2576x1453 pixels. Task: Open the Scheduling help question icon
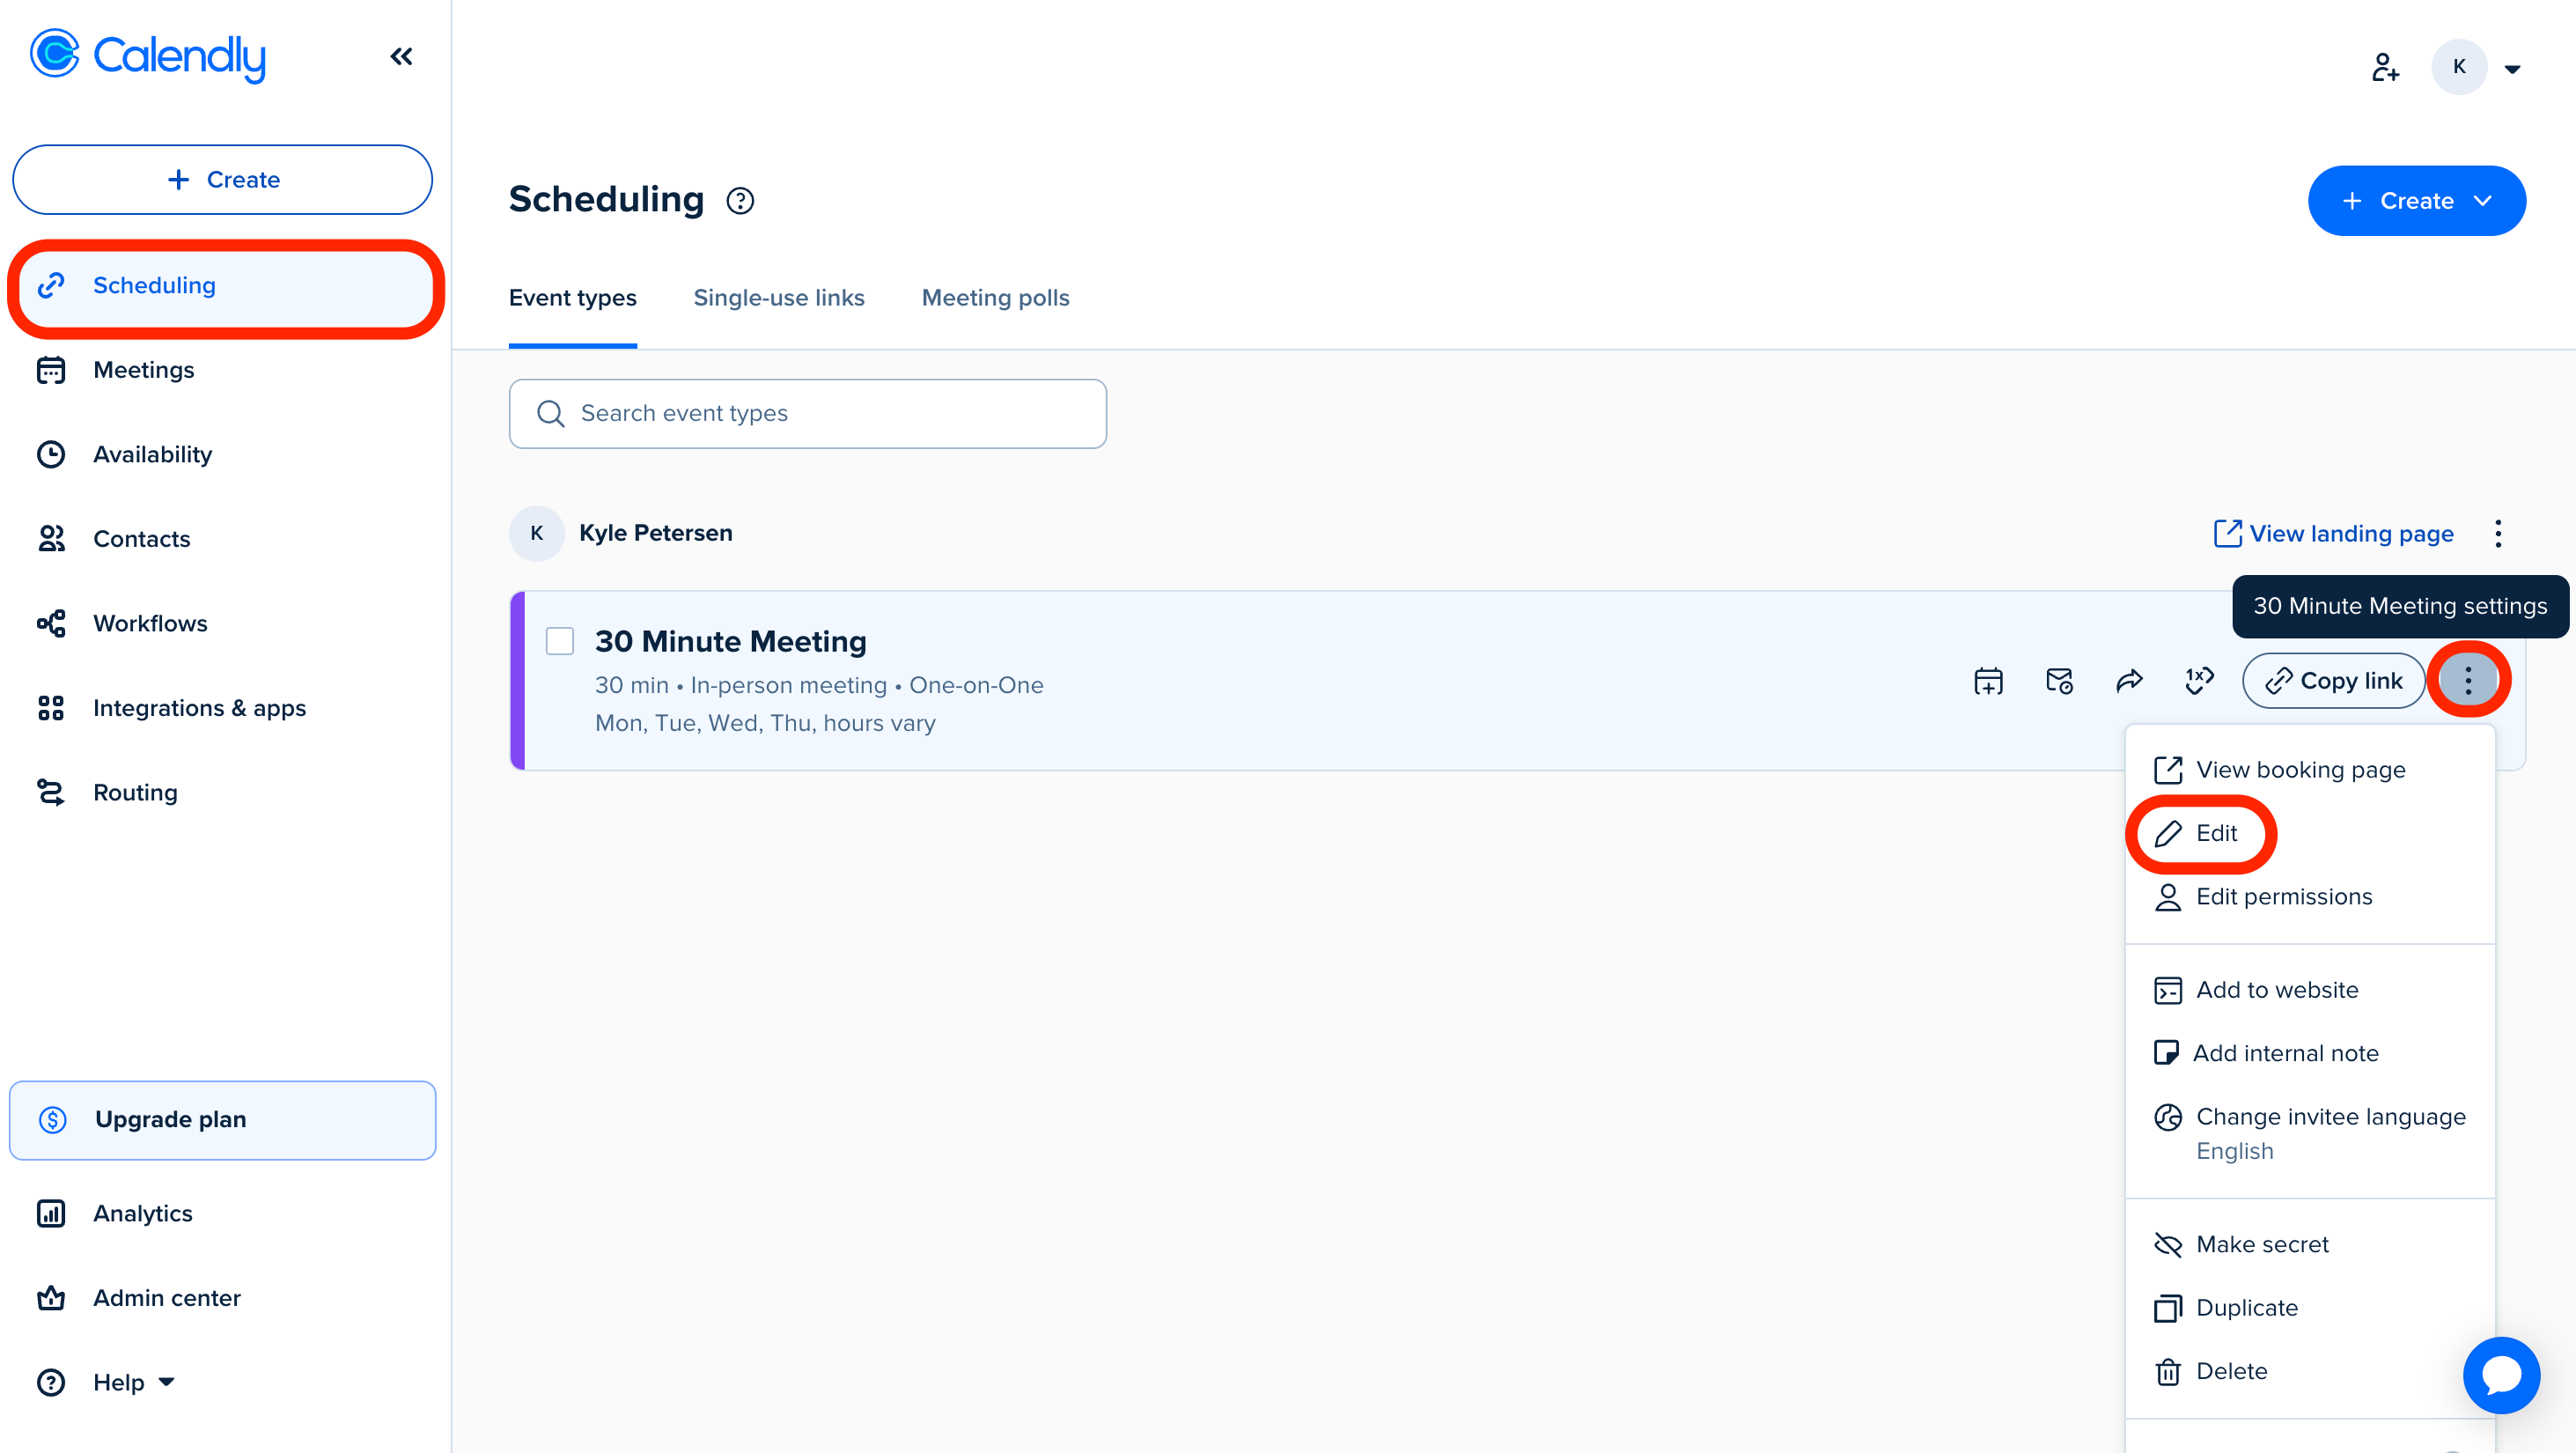[x=740, y=201]
